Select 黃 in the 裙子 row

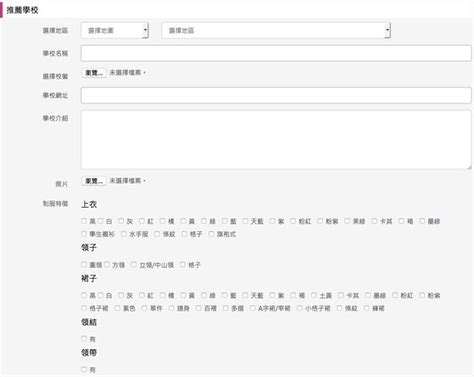click(x=183, y=295)
